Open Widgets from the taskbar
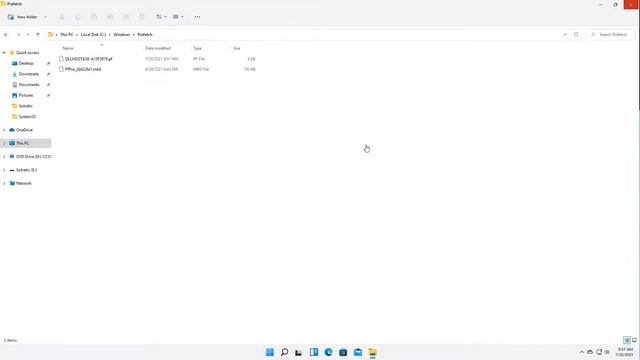Image resolution: width=640 pixels, height=360 pixels. coord(313,352)
